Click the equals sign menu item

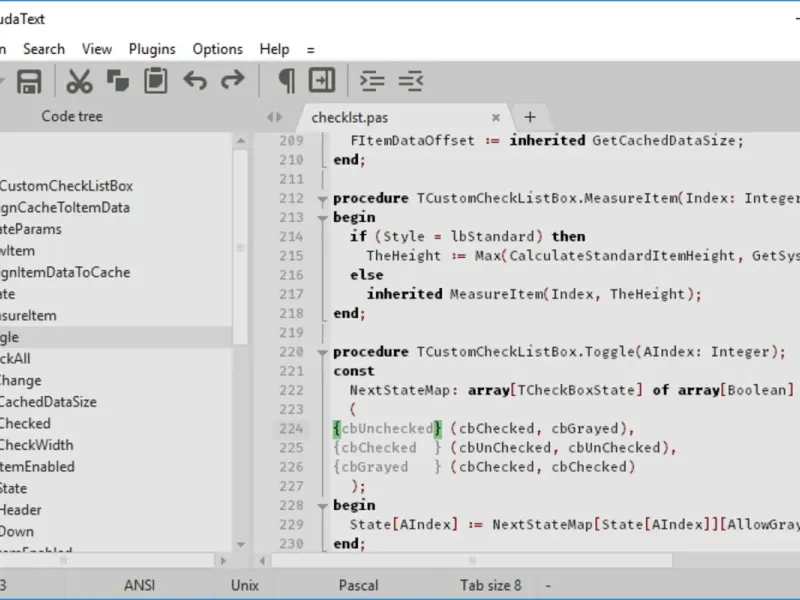click(x=311, y=50)
